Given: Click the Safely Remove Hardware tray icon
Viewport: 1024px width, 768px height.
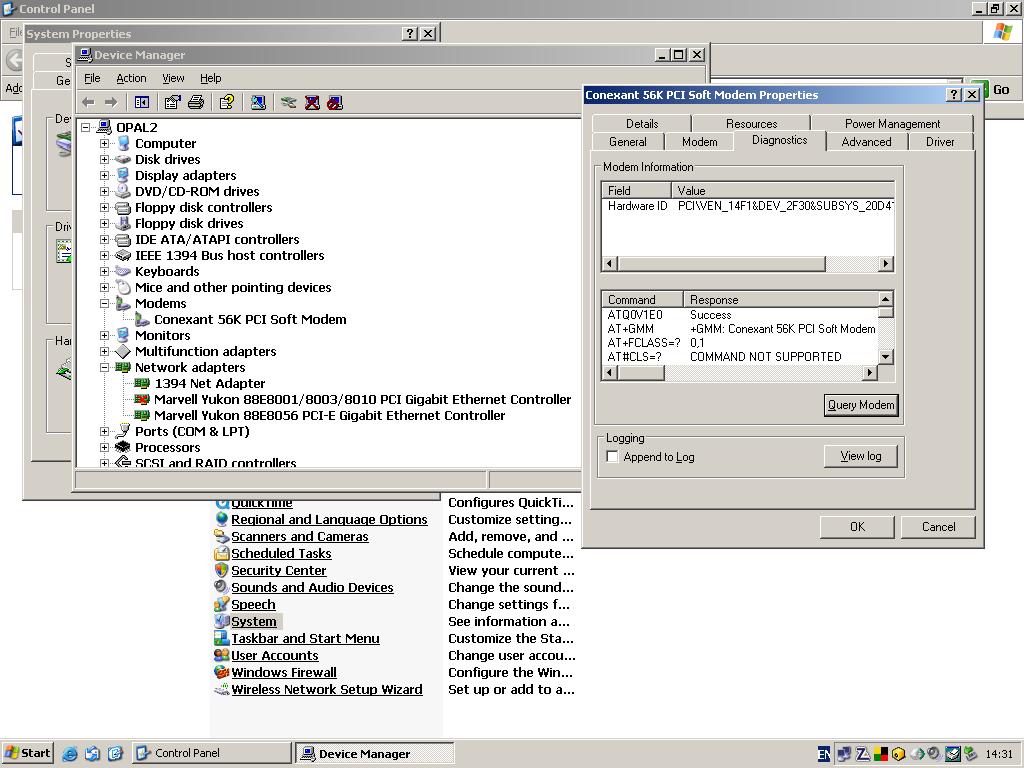Looking at the screenshot, I should pyautogui.click(x=970, y=754).
